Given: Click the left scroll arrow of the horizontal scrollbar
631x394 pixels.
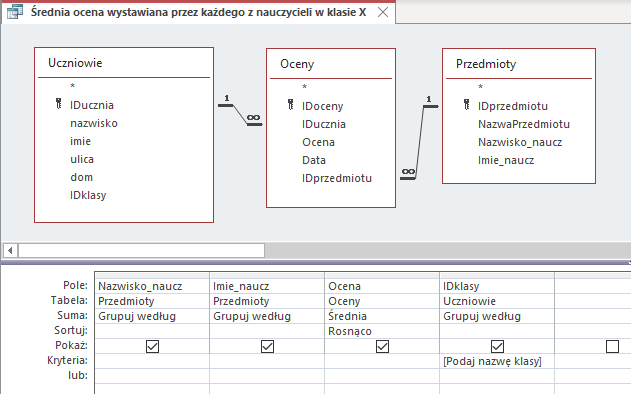Looking at the screenshot, I should coord(10,250).
